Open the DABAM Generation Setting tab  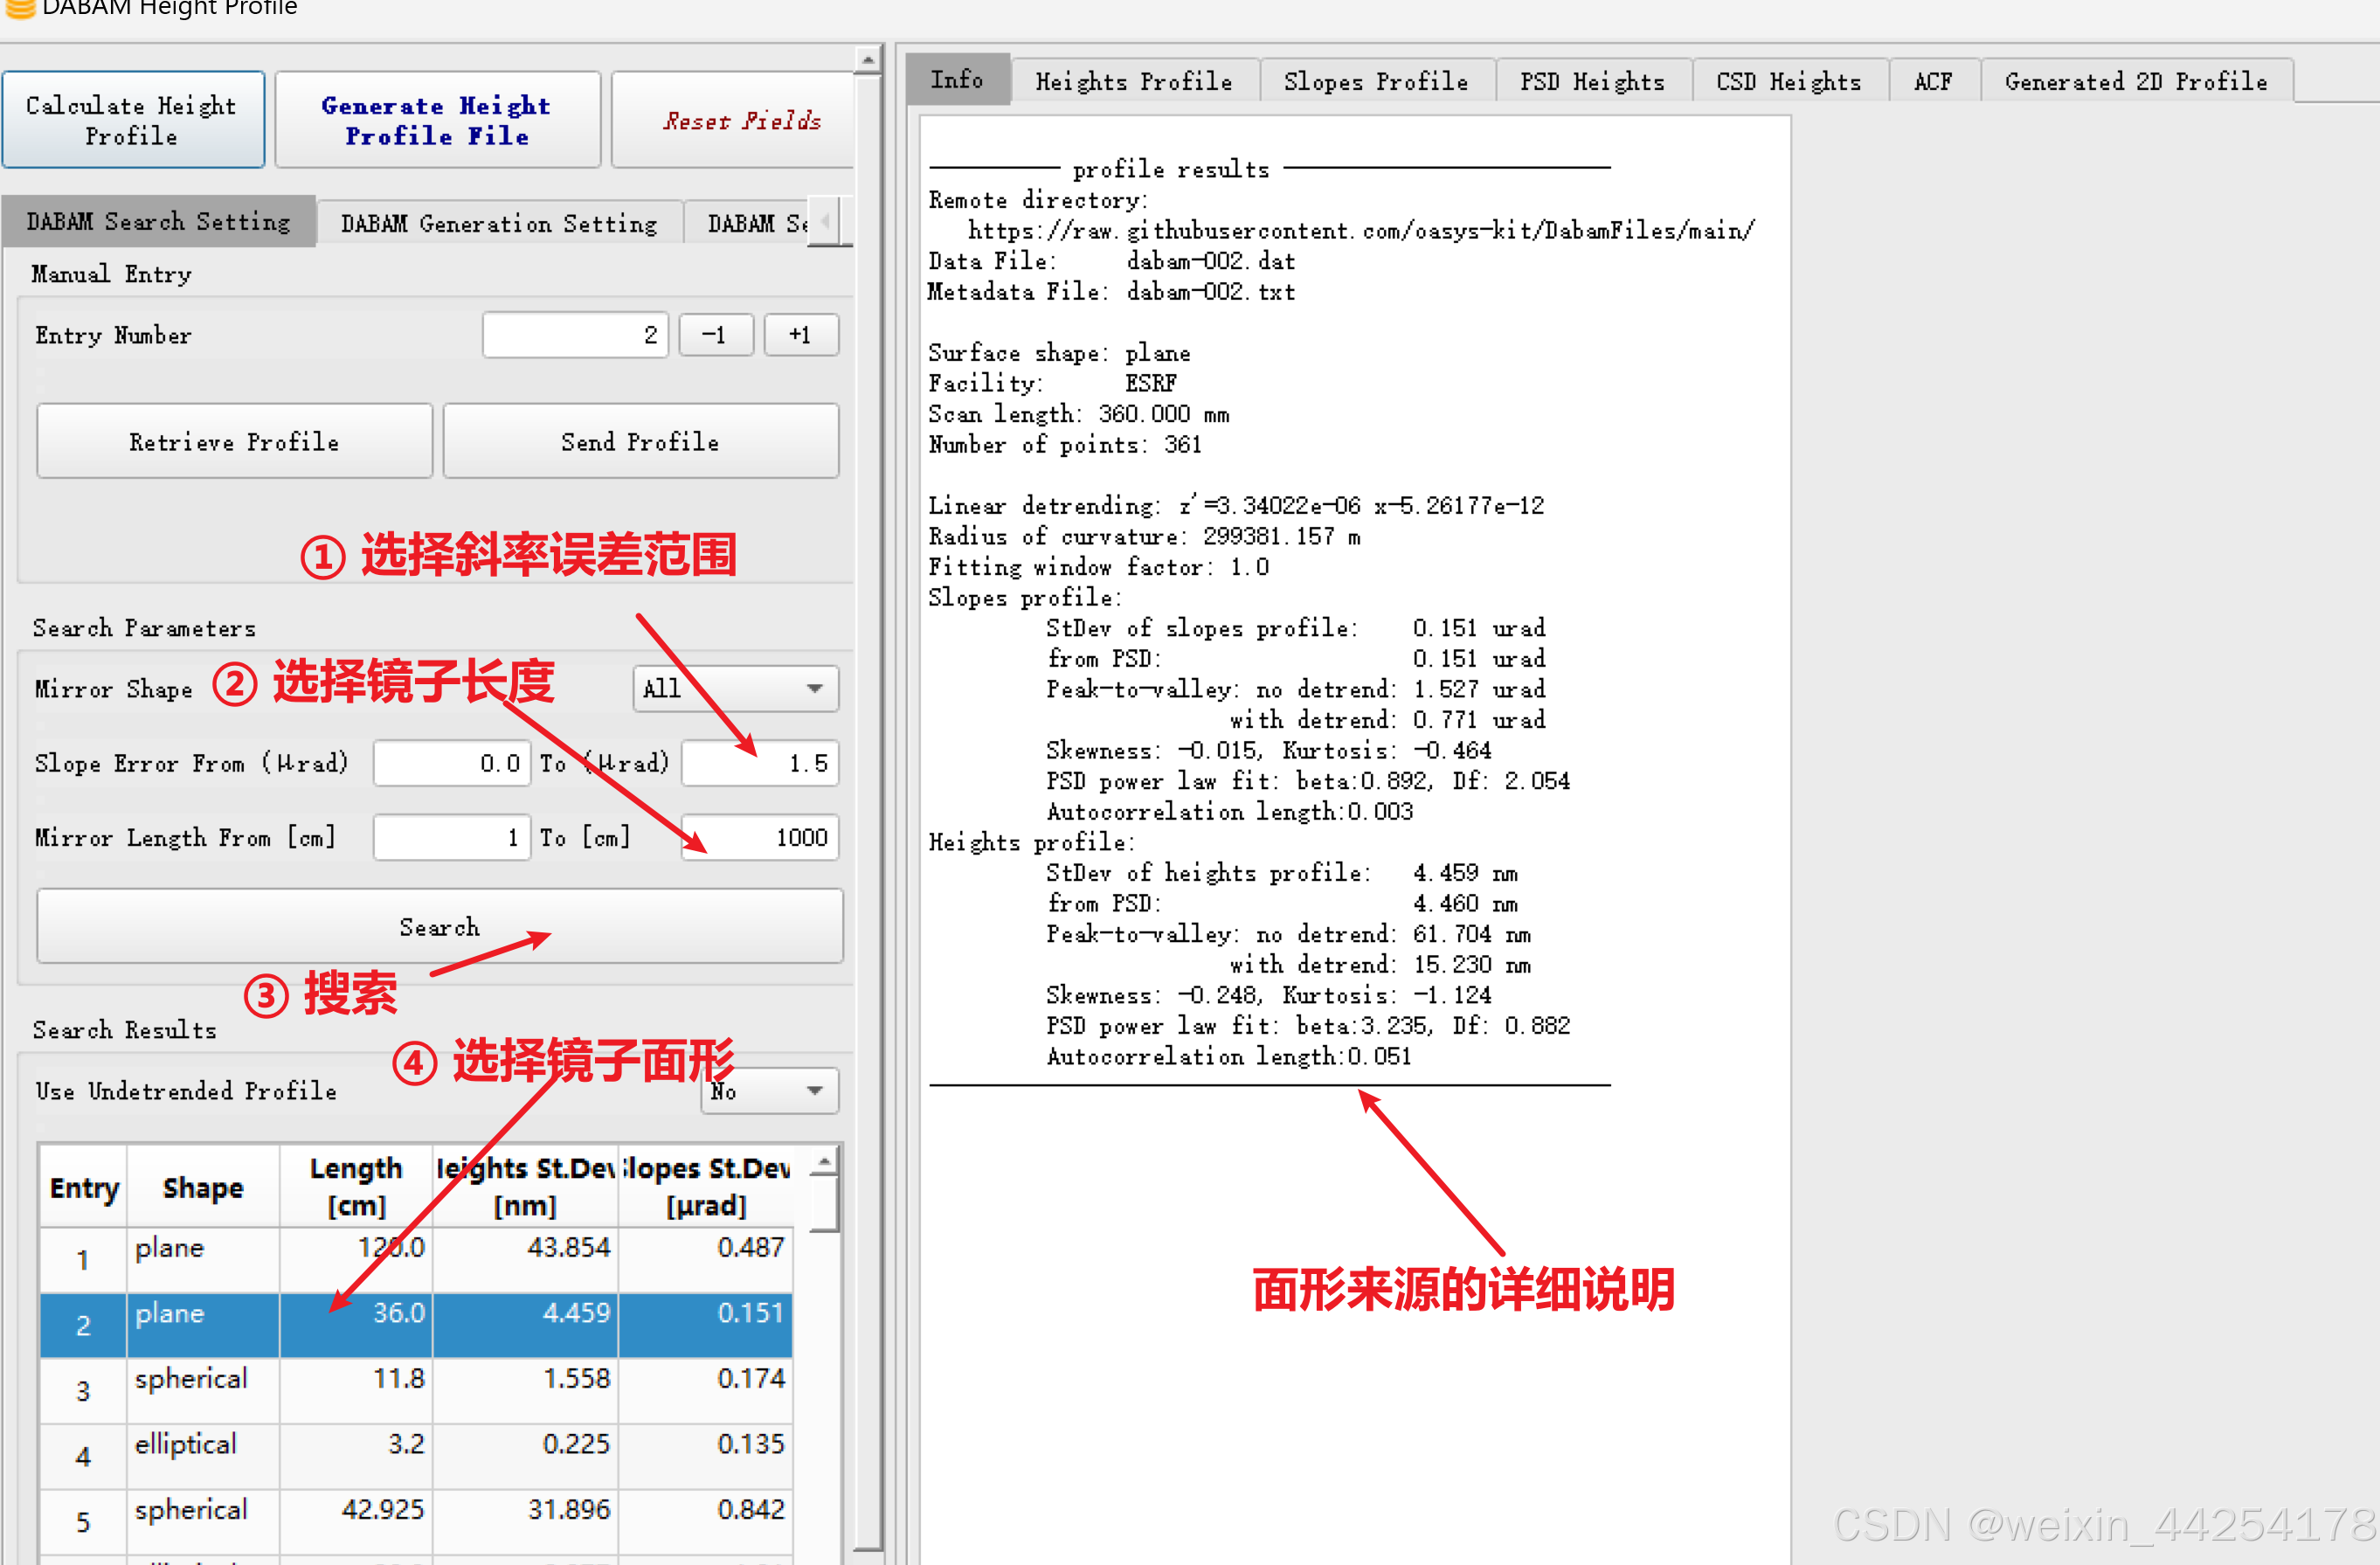[x=499, y=223]
